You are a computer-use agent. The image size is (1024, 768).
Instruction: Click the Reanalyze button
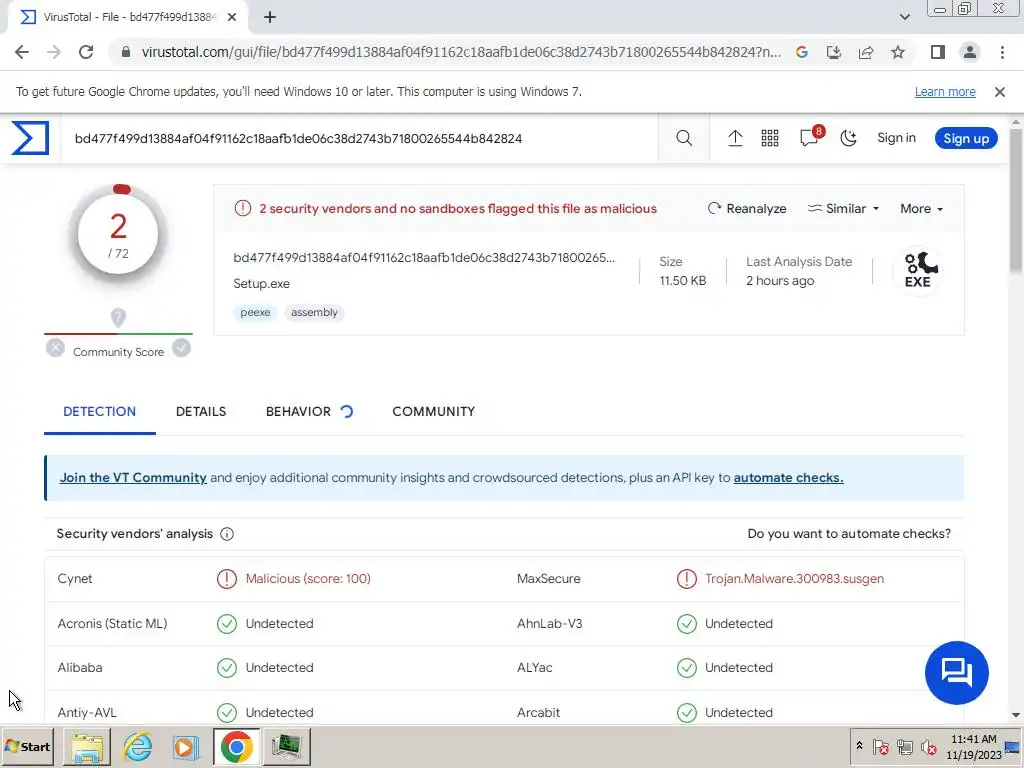(x=747, y=209)
